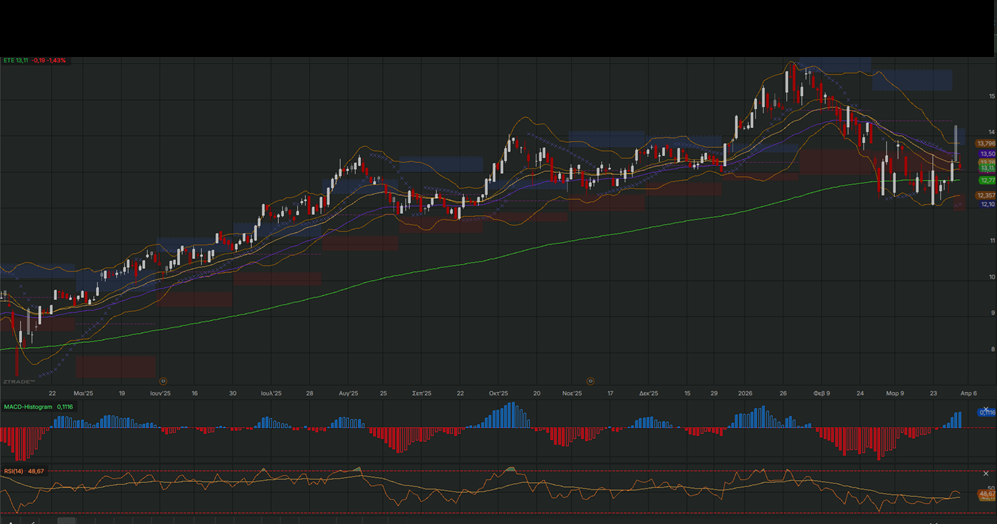Click the -0,19 -1,43% price change text

(x=49, y=60)
